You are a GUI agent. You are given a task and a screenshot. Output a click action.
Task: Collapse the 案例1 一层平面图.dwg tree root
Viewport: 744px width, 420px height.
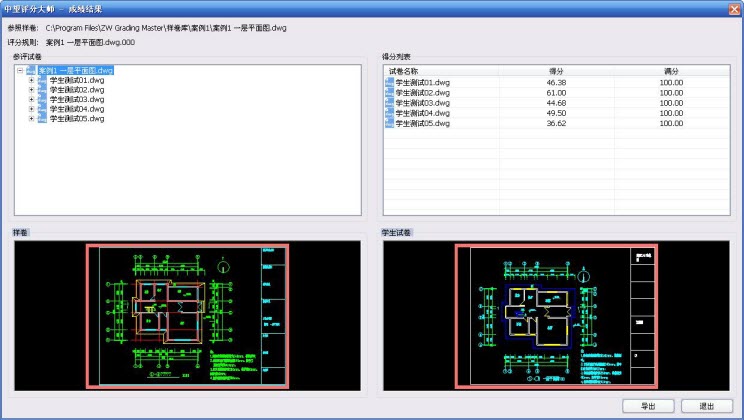click(20, 70)
